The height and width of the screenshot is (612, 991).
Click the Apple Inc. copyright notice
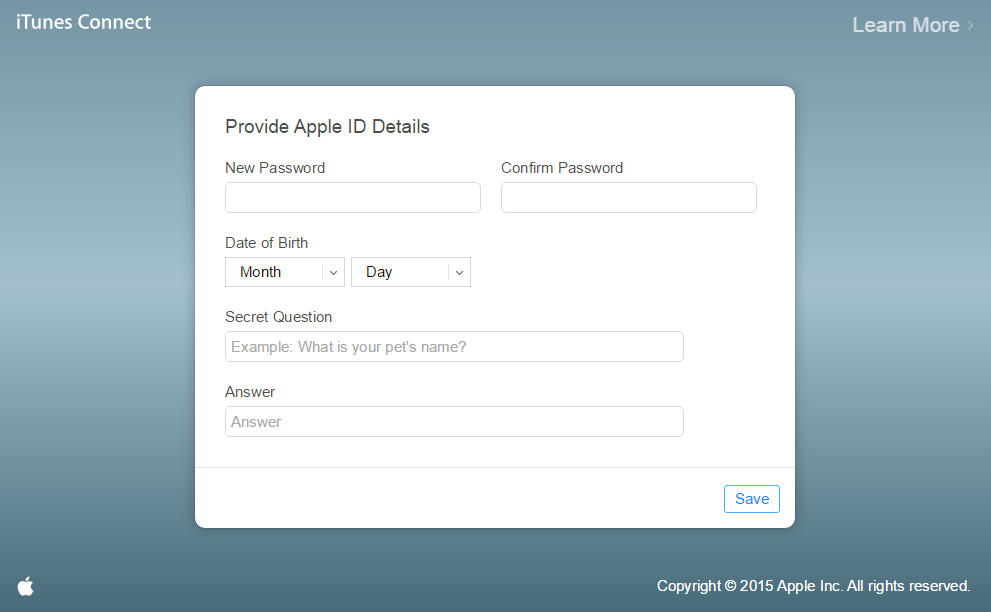[813, 586]
